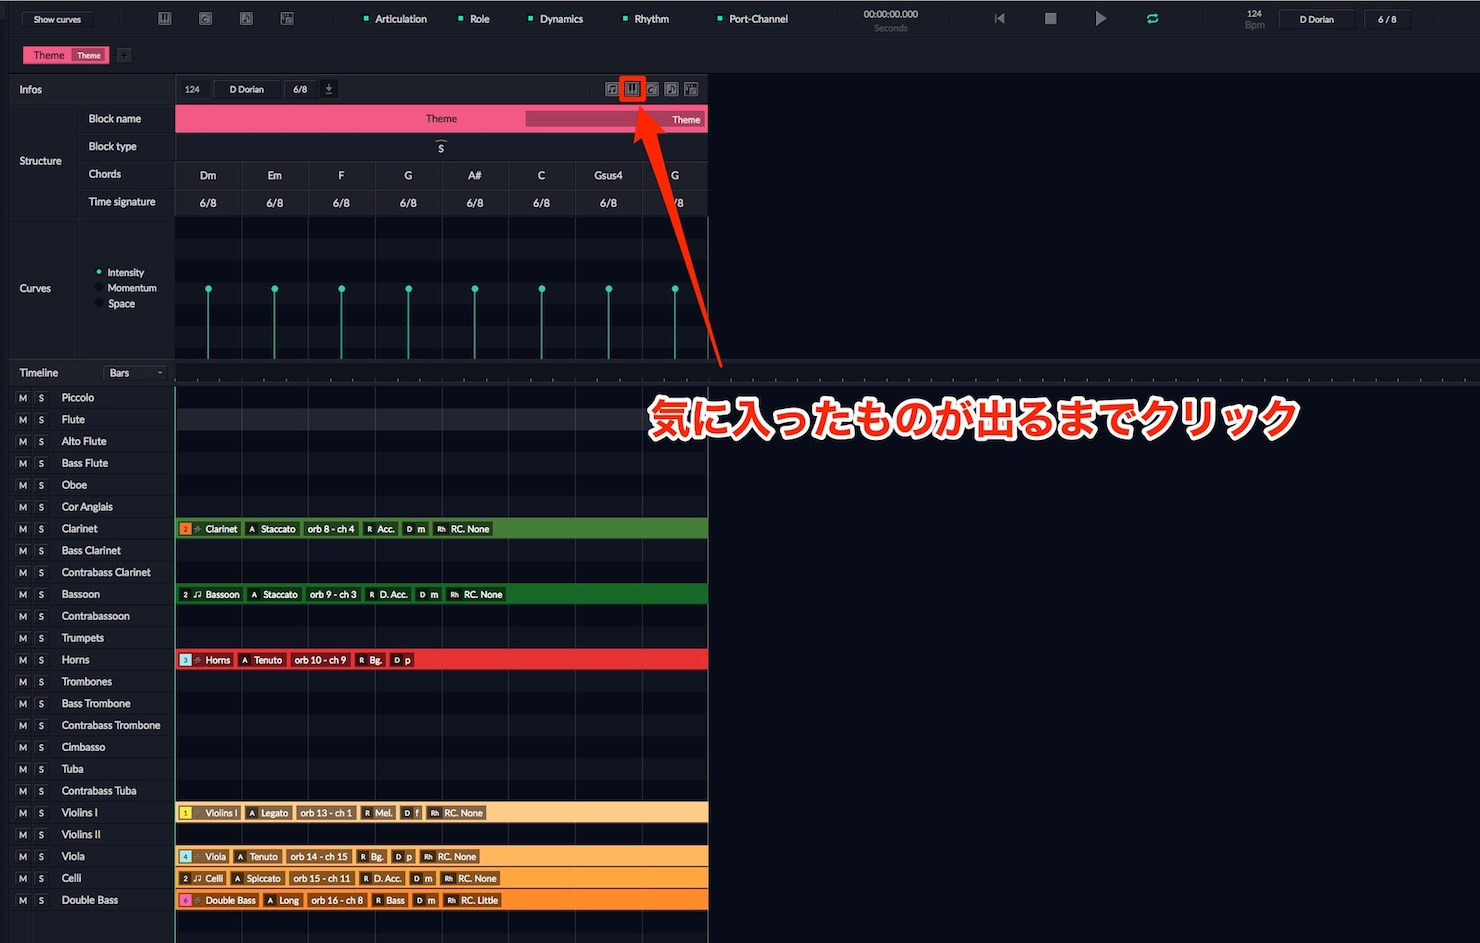Open the 6 / 8 meter in top transport
Image resolution: width=1480 pixels, height=943 pixels.
[1387, 19]
